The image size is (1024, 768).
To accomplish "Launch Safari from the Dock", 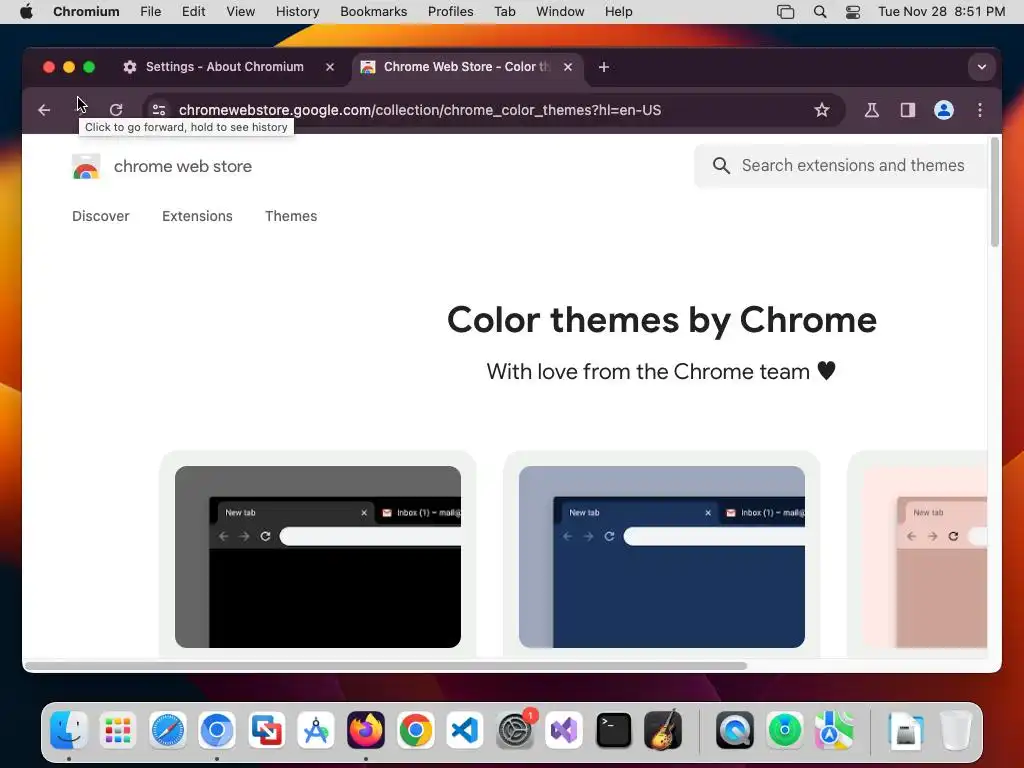I will [168, 730].
